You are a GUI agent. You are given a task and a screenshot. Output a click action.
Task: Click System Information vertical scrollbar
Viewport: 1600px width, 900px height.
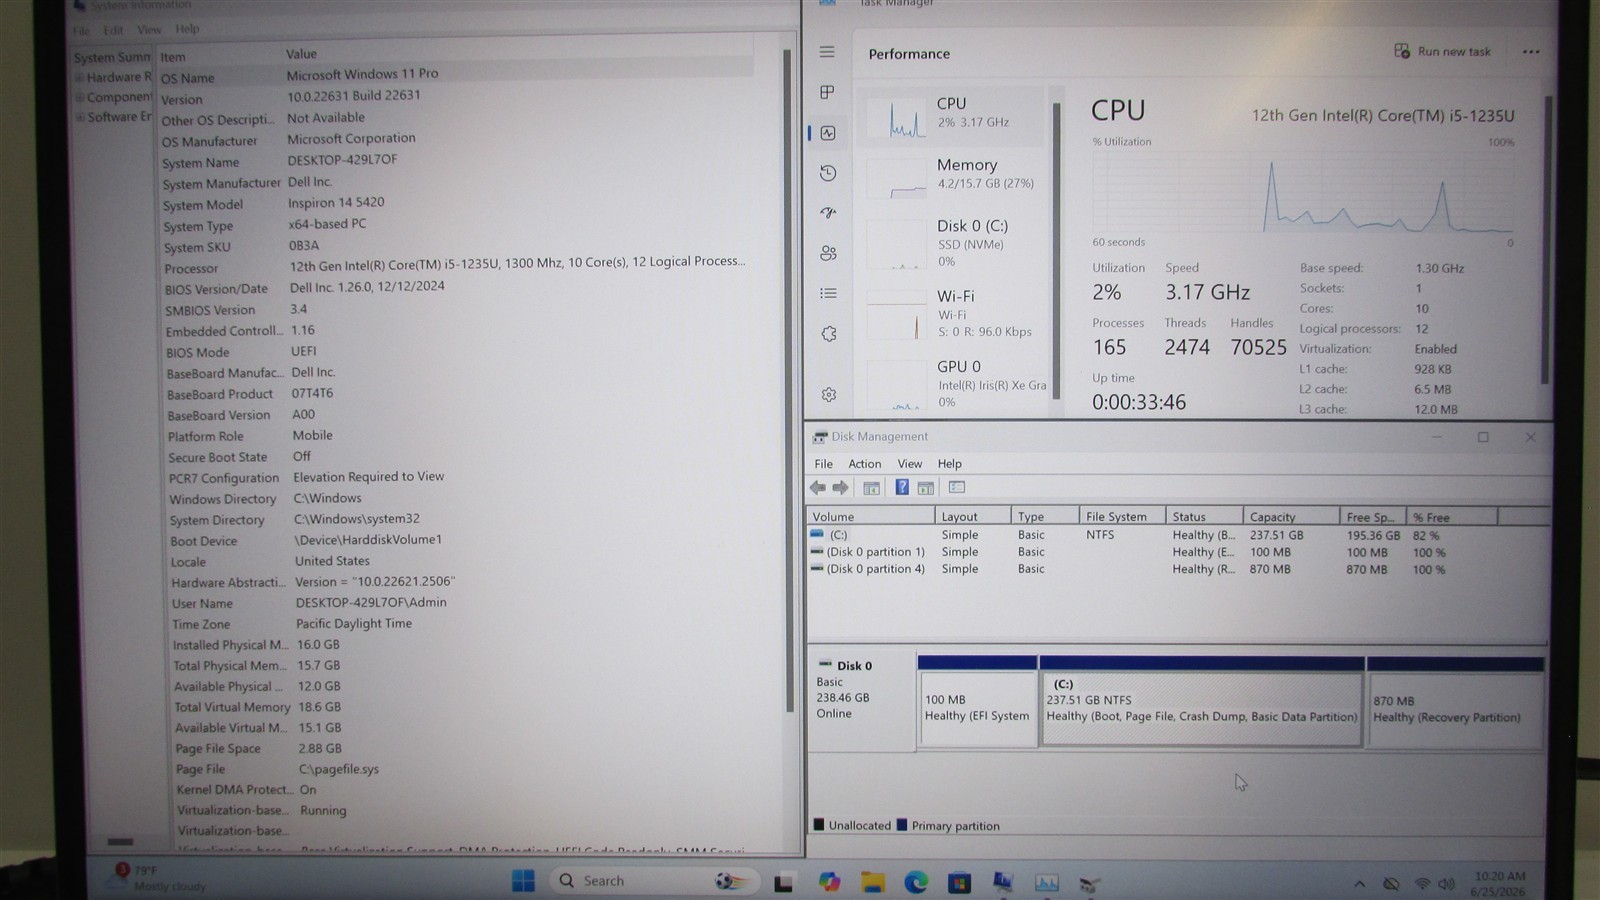click(787, 380)
